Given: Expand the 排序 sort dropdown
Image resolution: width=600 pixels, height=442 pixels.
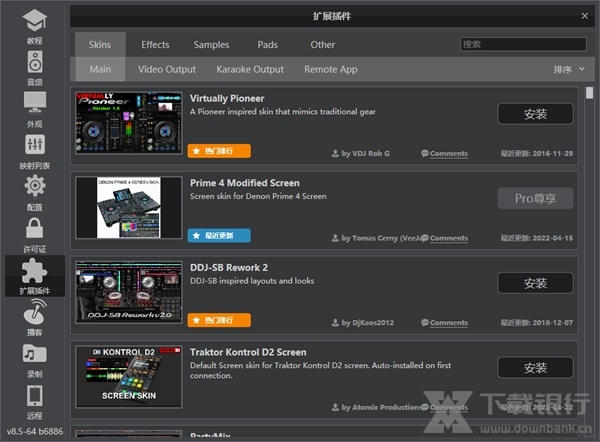Looking at the screenshot, I should pyautogui.click(x=569, y=69).
